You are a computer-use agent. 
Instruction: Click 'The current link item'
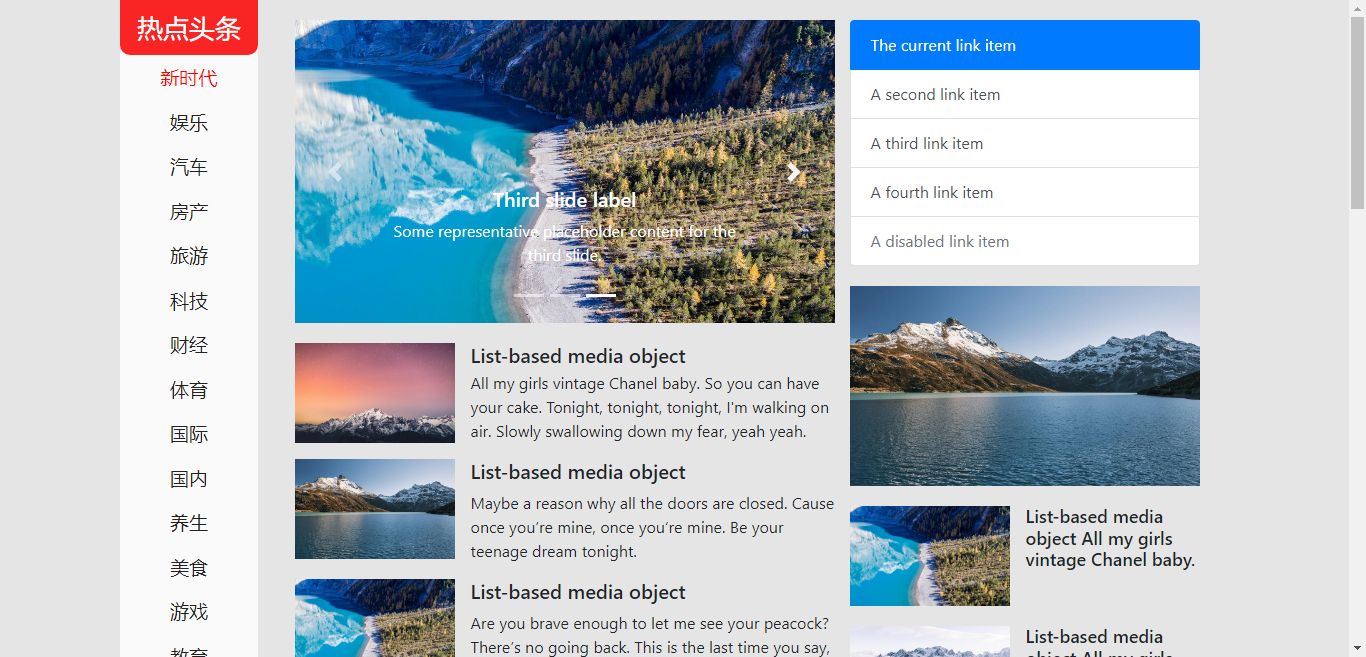coord(1024,45)
